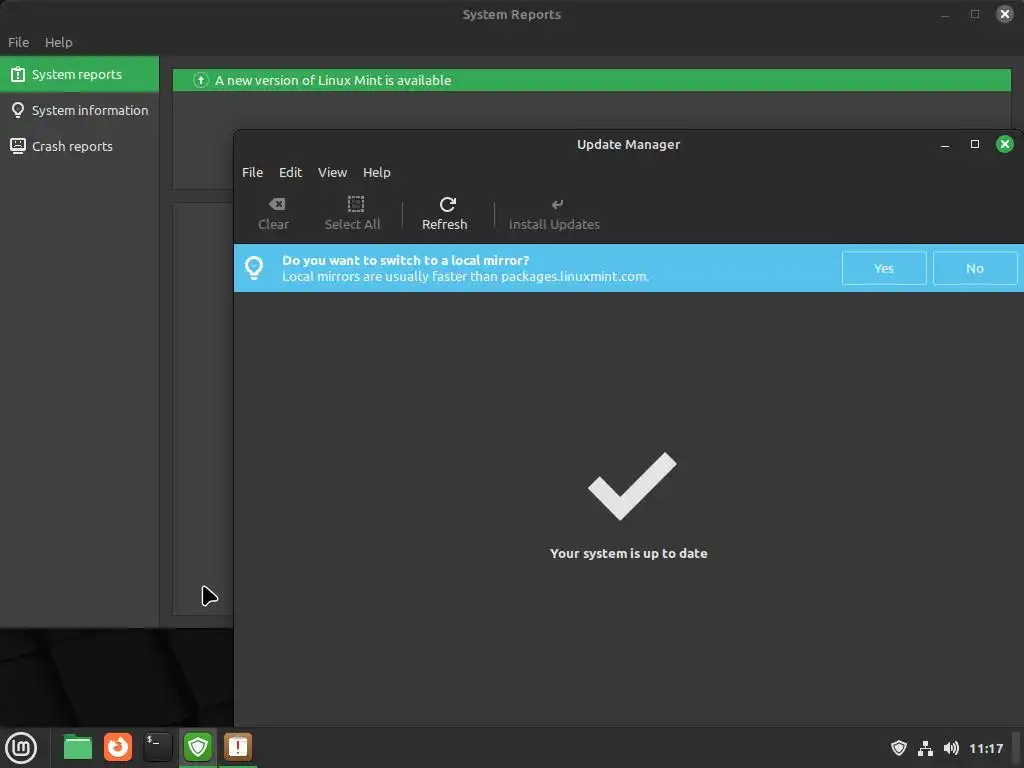Maximize the Update Manager window
Screen dimensions: 1024x768
pyautogui.click(x=975, y=144)
